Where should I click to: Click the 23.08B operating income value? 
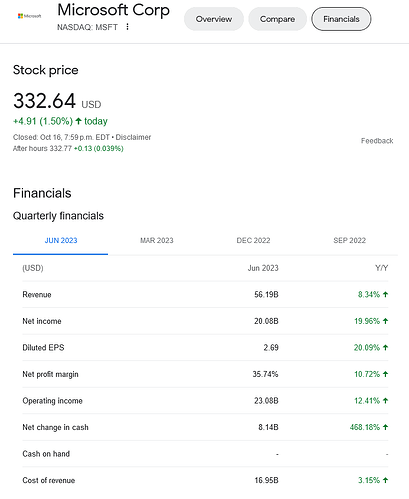point(266,401)
